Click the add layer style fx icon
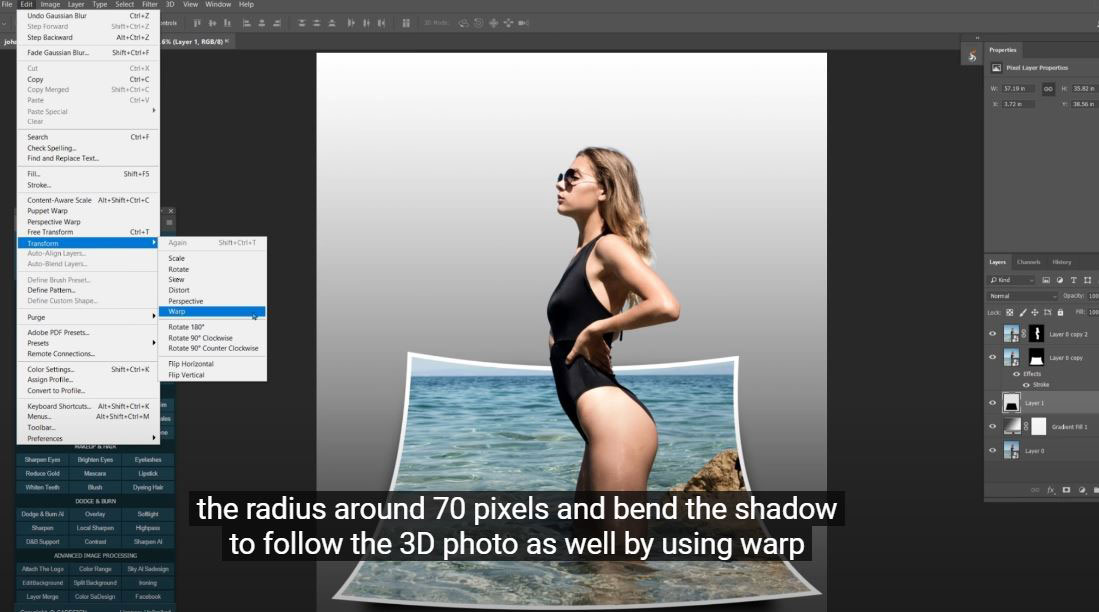This screenshot has height=612, width=1099. pos(1051,490)
